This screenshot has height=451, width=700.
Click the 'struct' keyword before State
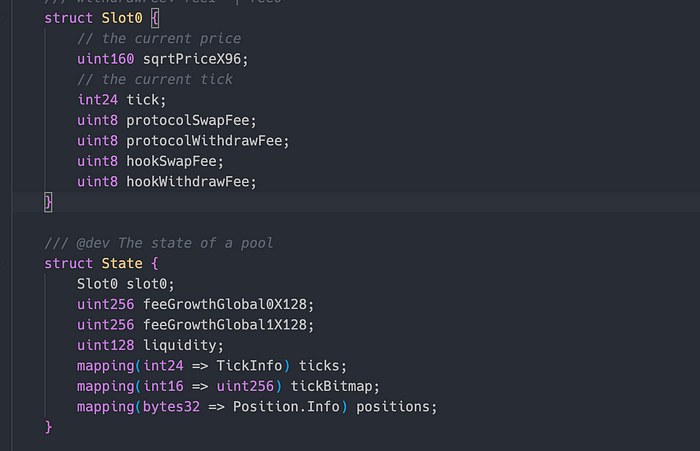coord(69,263)
